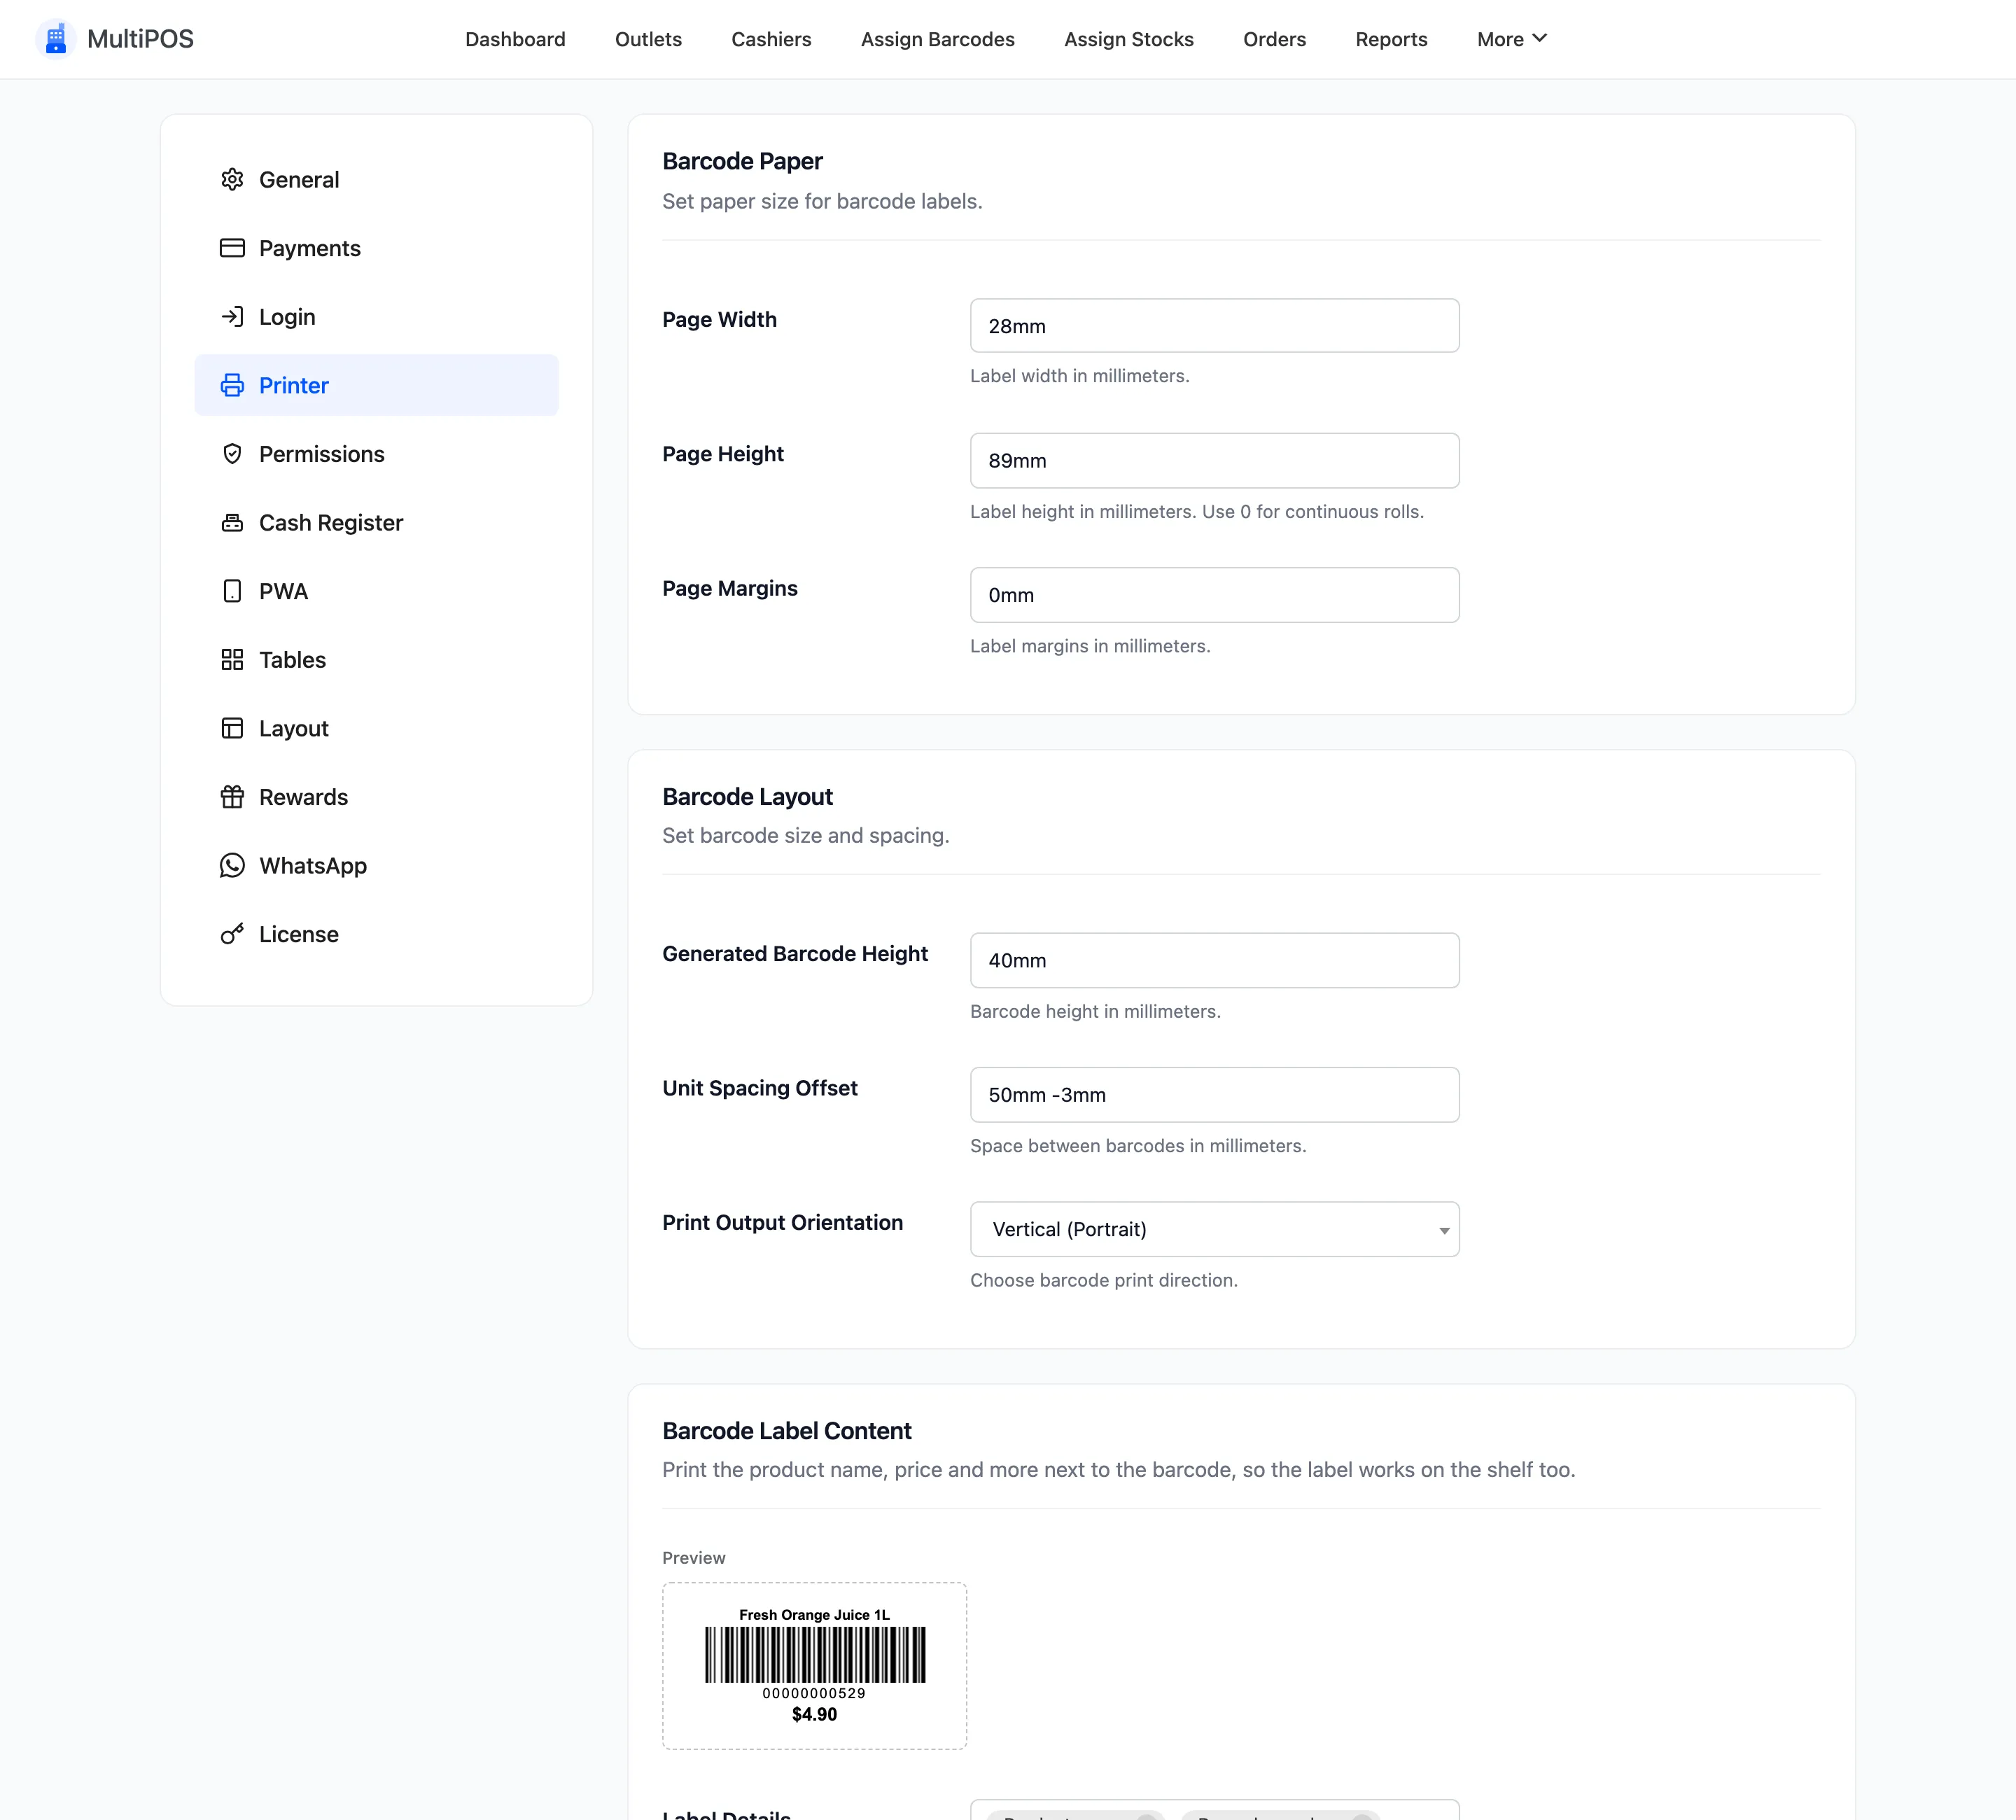Go to Assign Stocks
2016x1820 pixels.
[x=1128, y=39]
